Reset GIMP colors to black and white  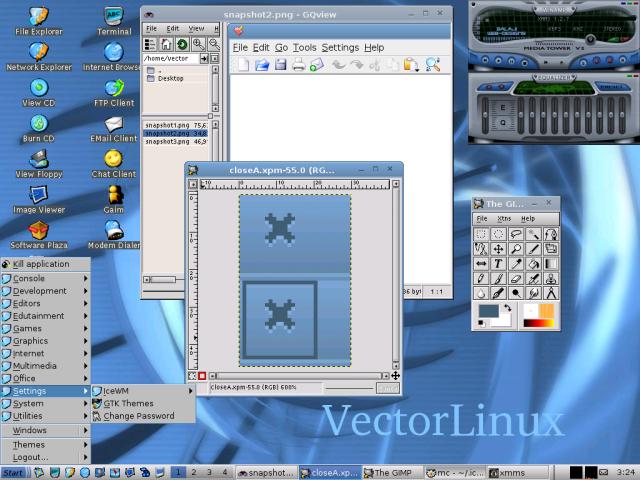(482, 324)
